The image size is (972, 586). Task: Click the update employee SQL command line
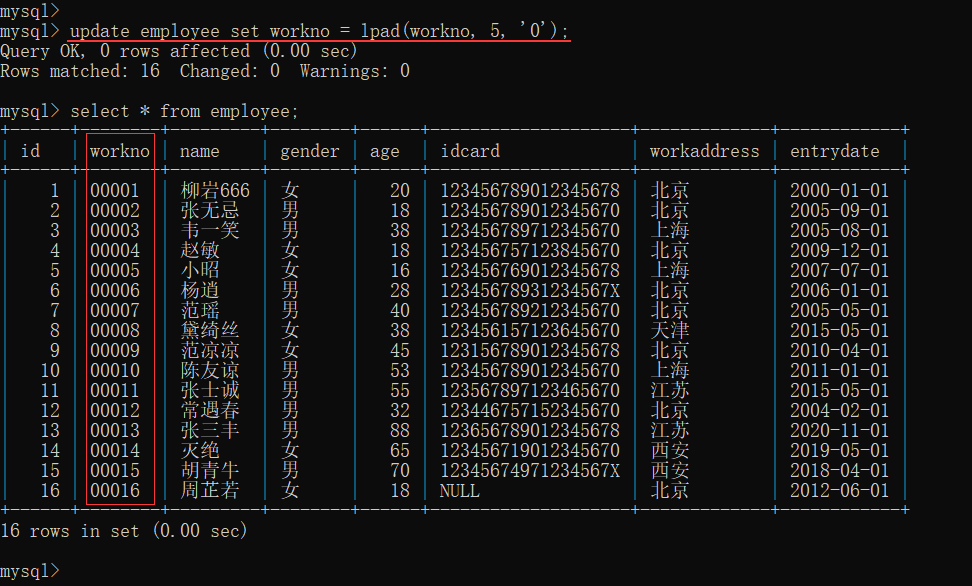tap(319, 30)
